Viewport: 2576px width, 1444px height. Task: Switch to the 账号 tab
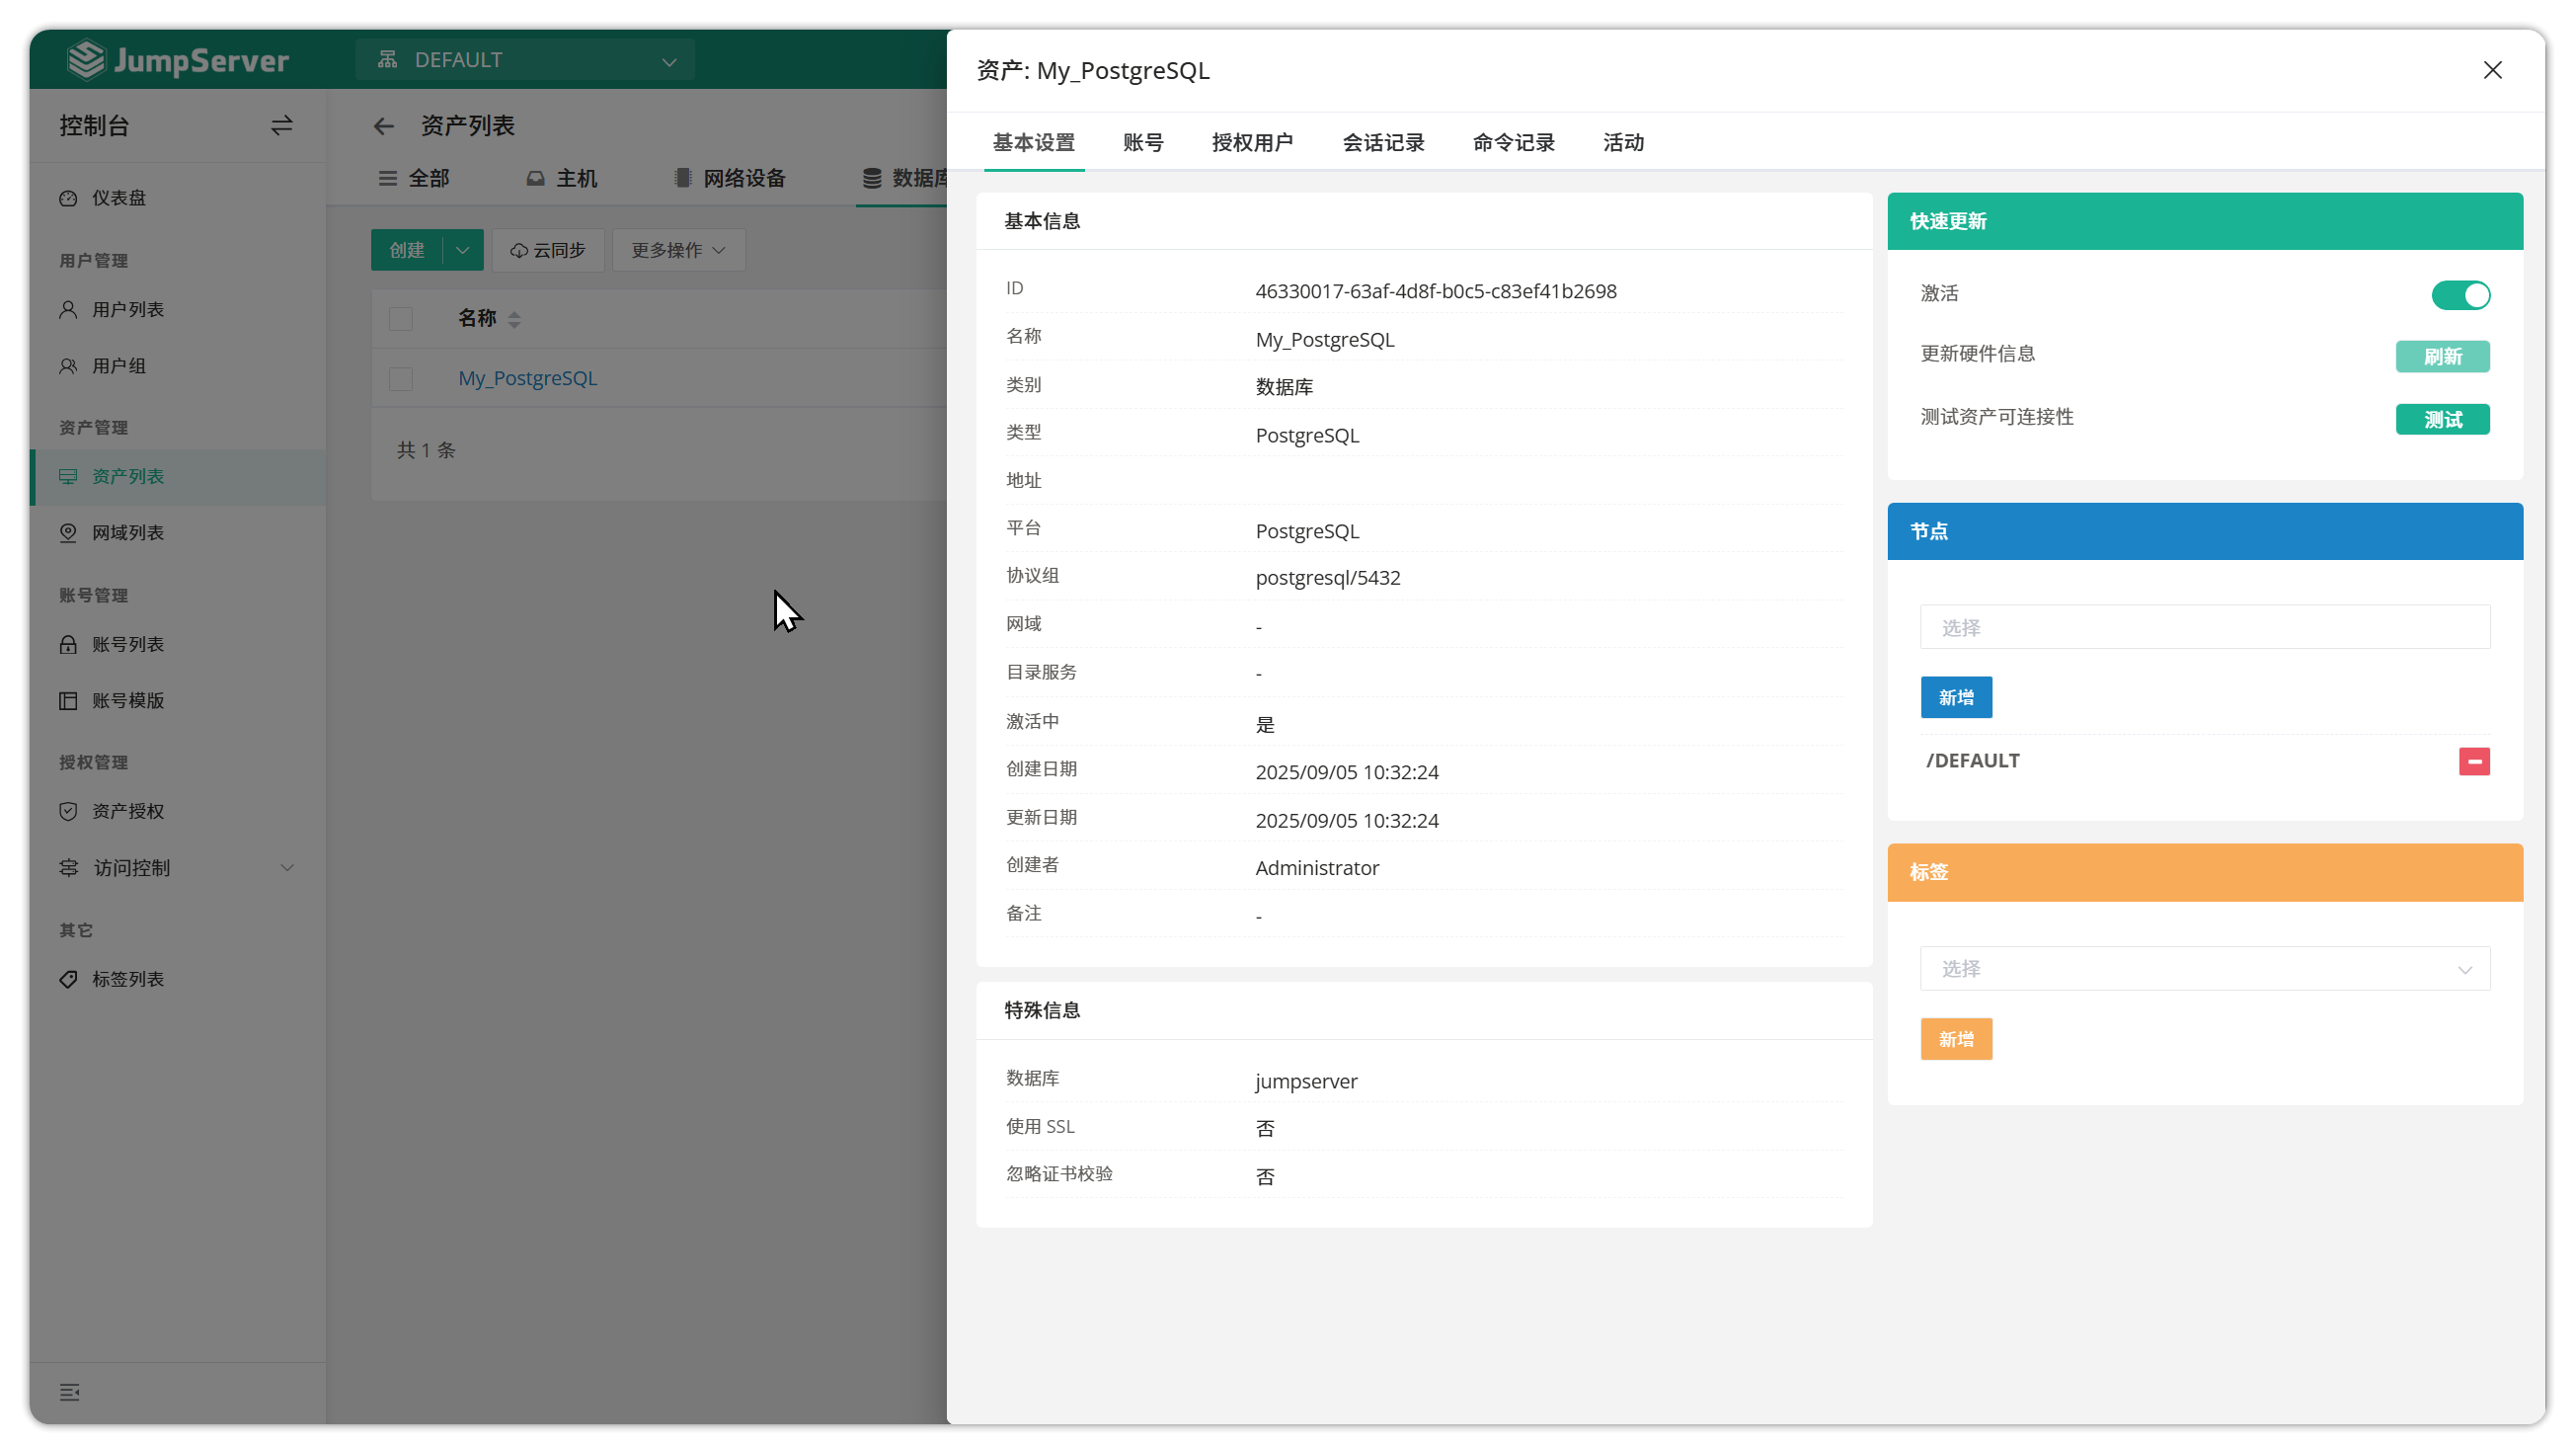1142,142
